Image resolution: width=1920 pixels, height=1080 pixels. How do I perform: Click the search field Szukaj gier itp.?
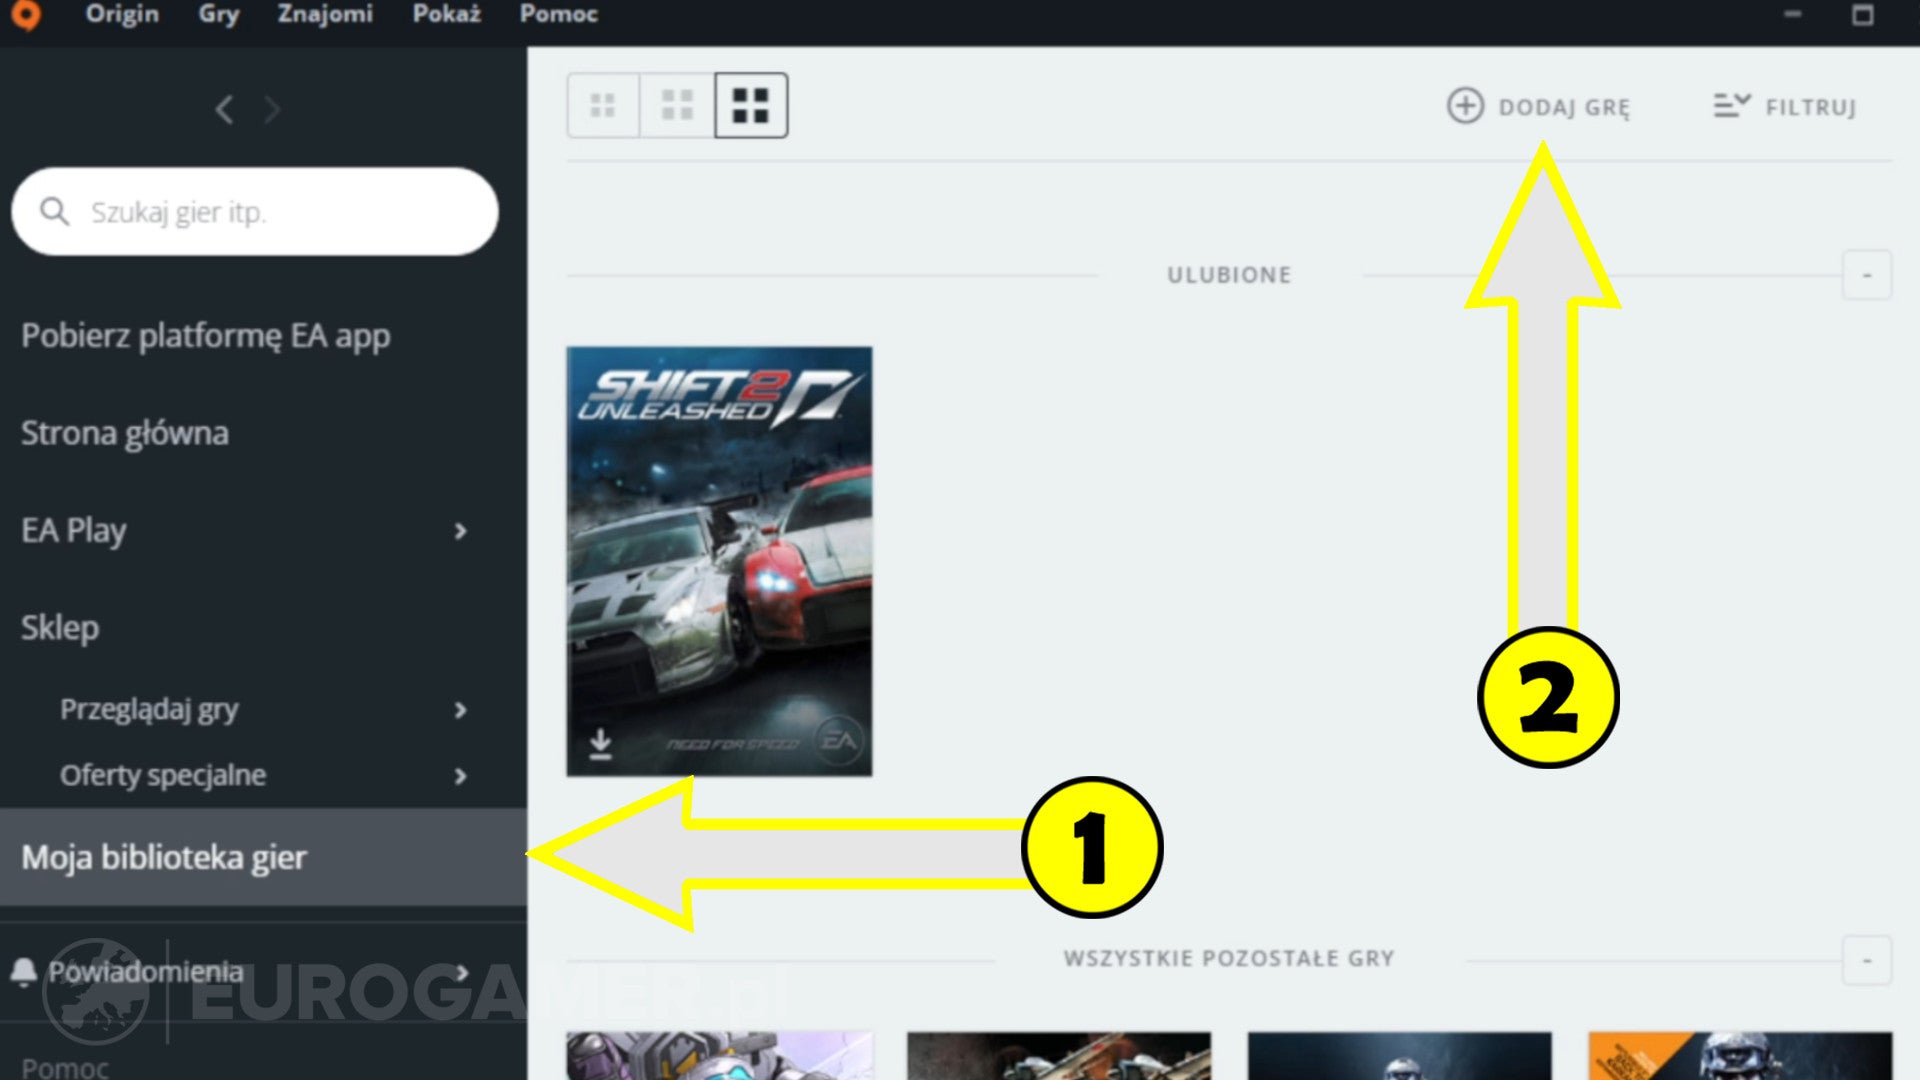254,211
